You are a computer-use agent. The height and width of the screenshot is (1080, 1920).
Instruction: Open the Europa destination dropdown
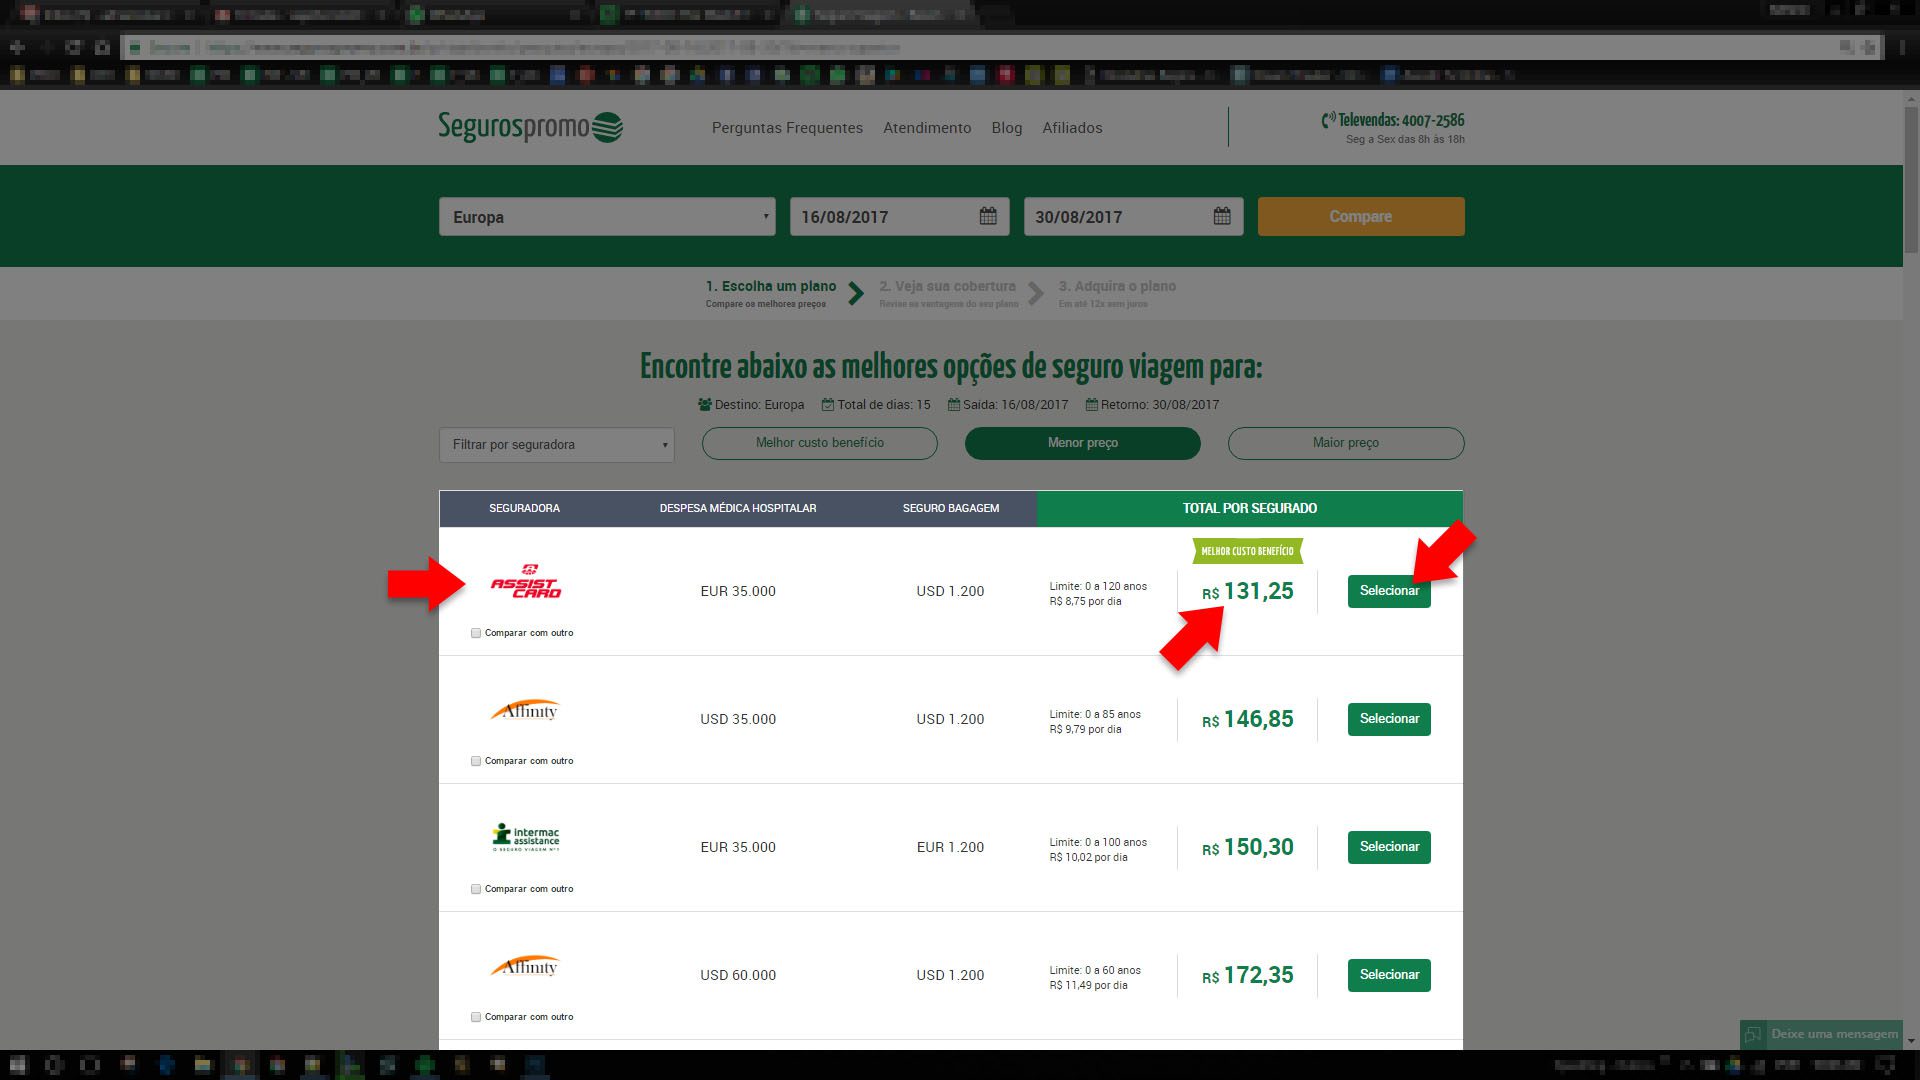(x=607, y=217)
